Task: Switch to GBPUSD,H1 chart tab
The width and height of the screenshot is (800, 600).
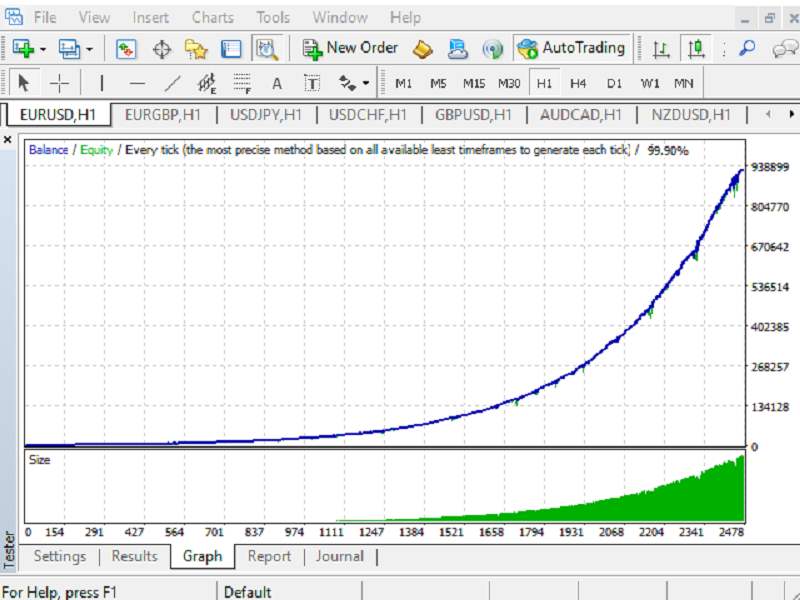Action: [473, 115]
